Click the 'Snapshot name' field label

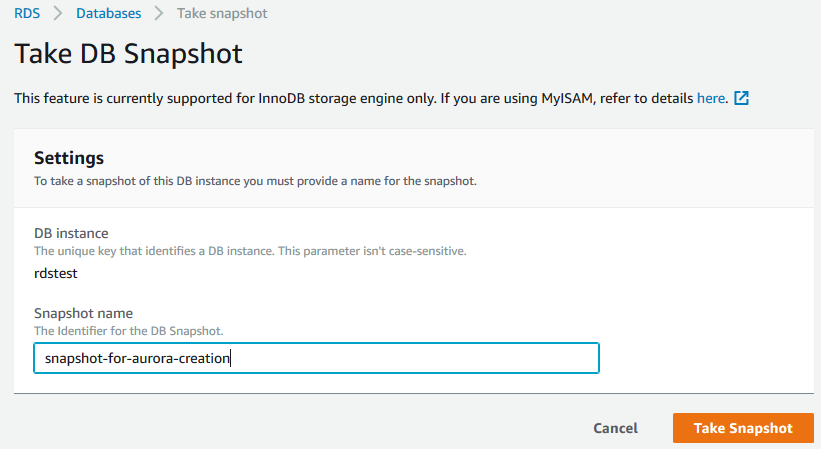(x=83, y=313)
